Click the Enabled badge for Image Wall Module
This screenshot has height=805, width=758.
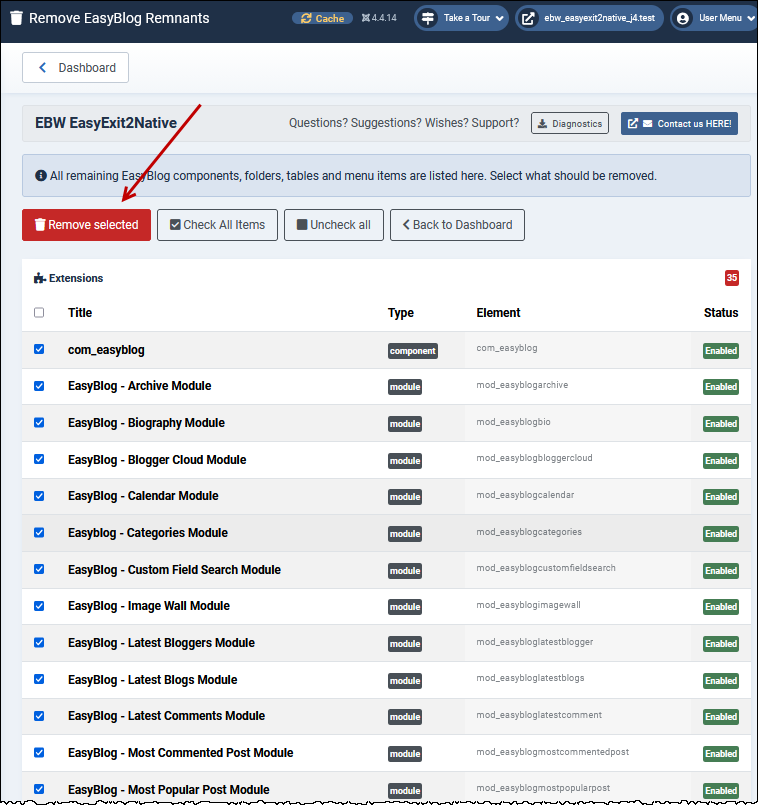pos(721,606)
